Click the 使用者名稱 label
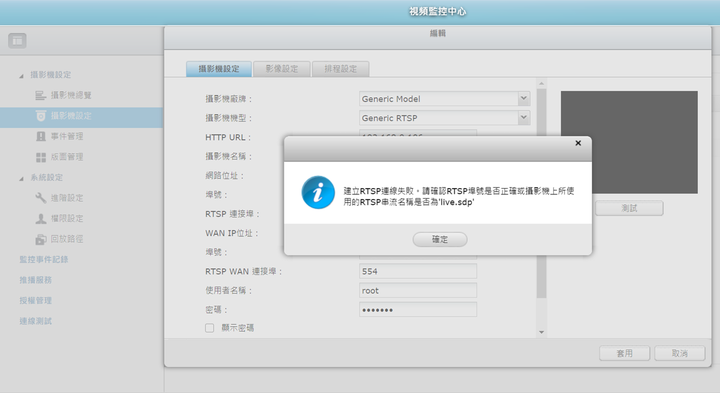 tap(228, 291)
